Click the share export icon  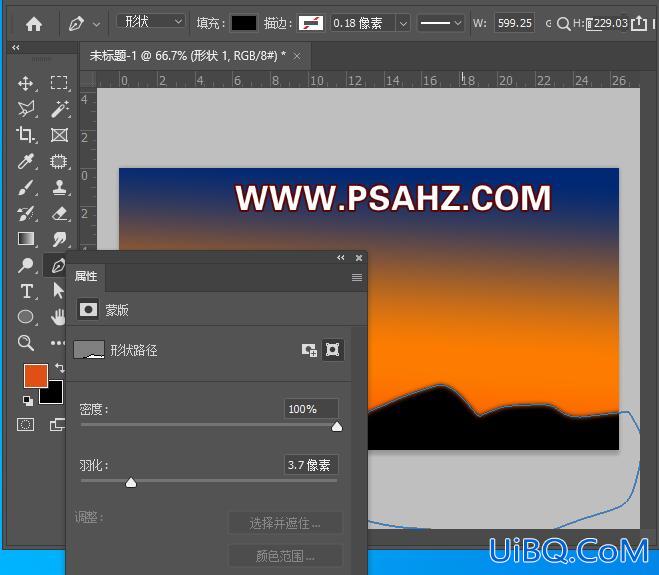(x=639, y=23)
